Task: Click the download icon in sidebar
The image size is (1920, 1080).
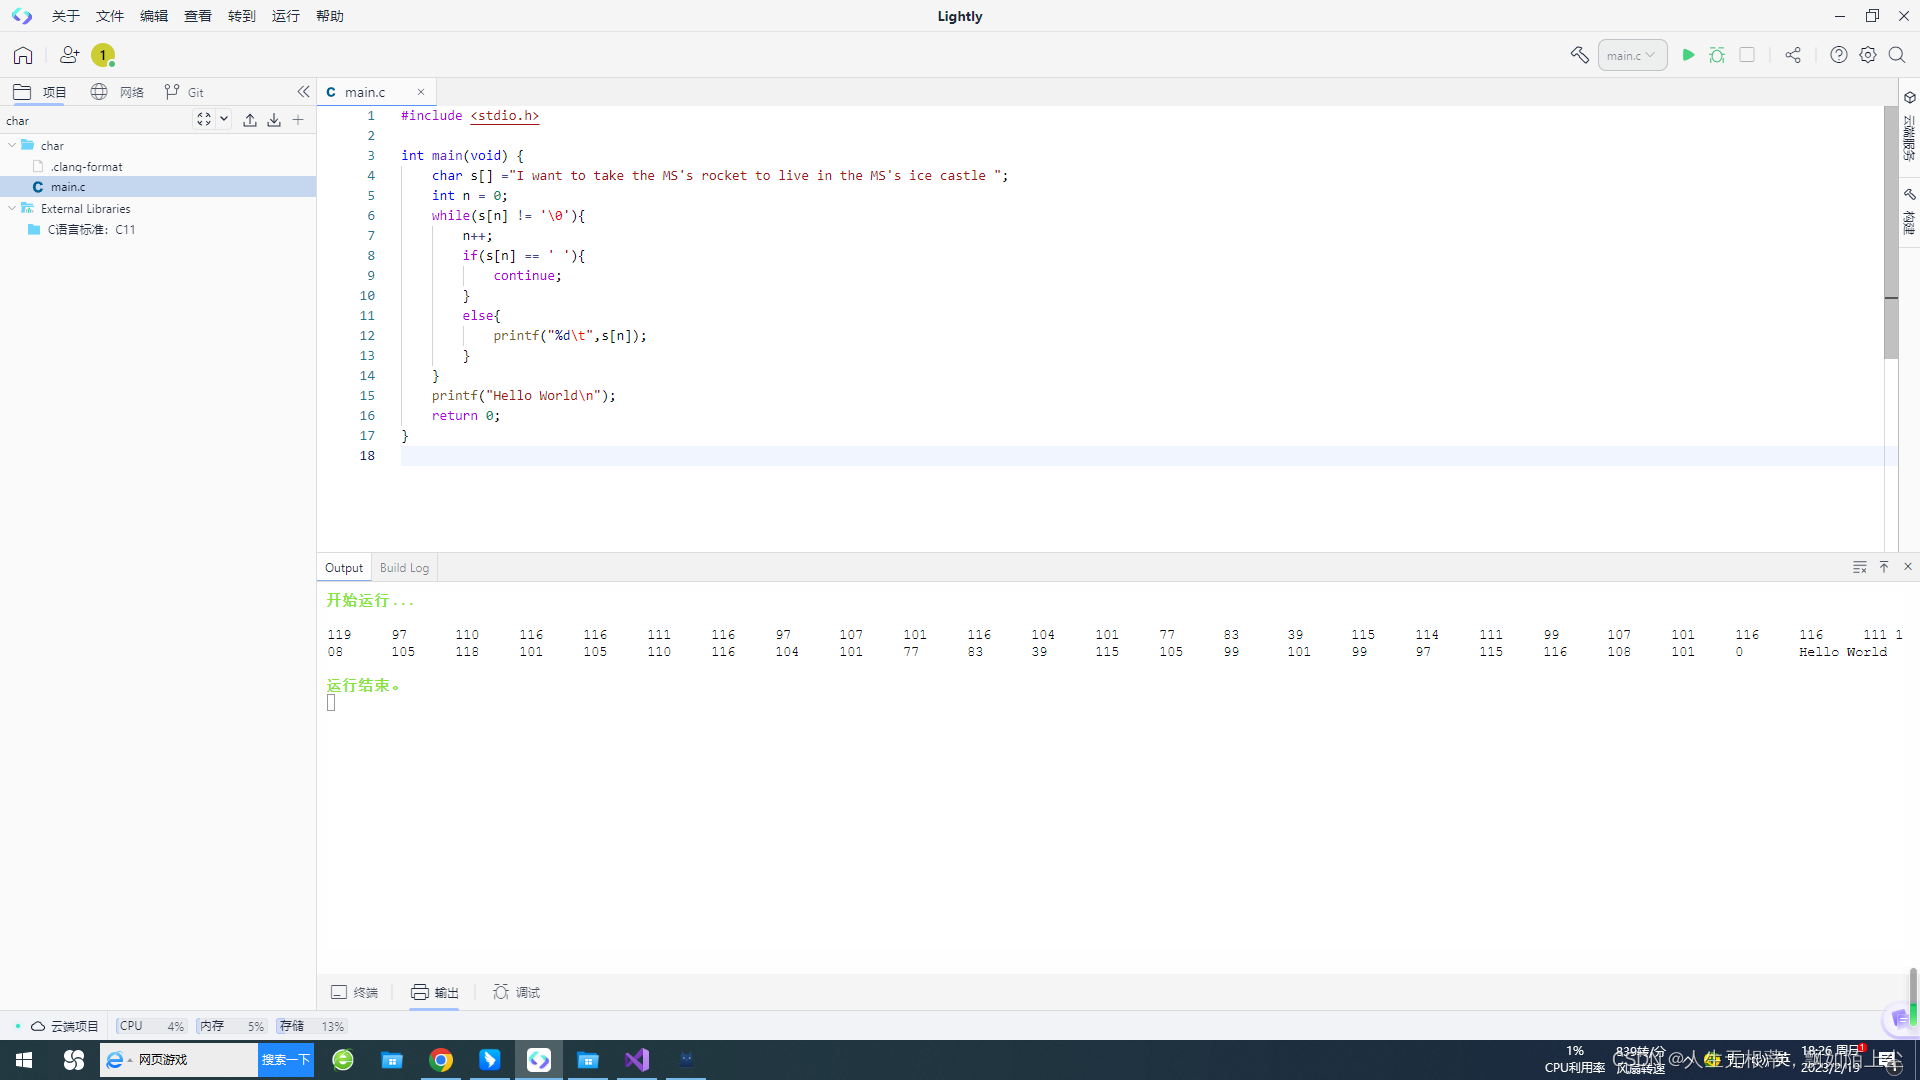Action: coord(274,120)
